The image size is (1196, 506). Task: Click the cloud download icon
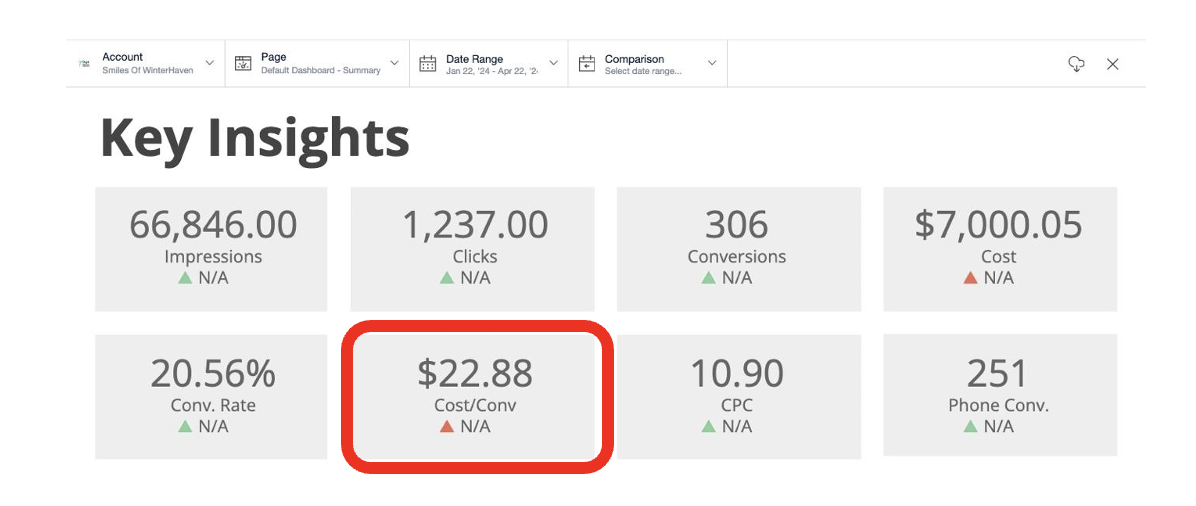[x=1076, y=64]
